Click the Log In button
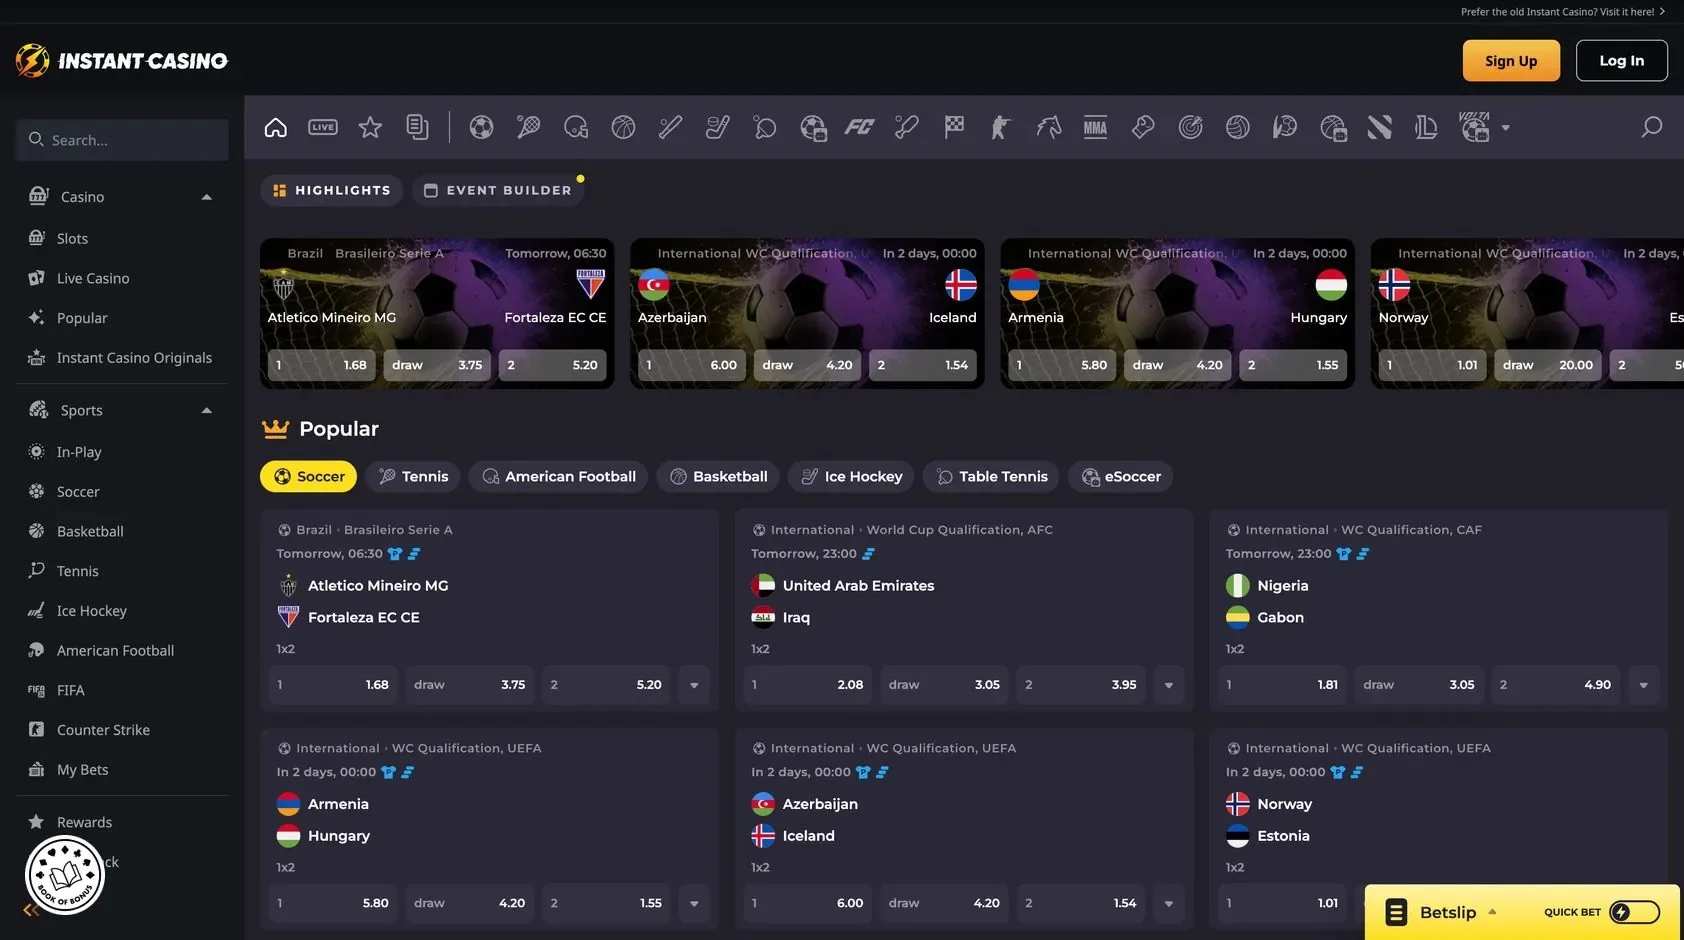The width and height of the screenshot is (1684, 940). [x=1622, y=61]
